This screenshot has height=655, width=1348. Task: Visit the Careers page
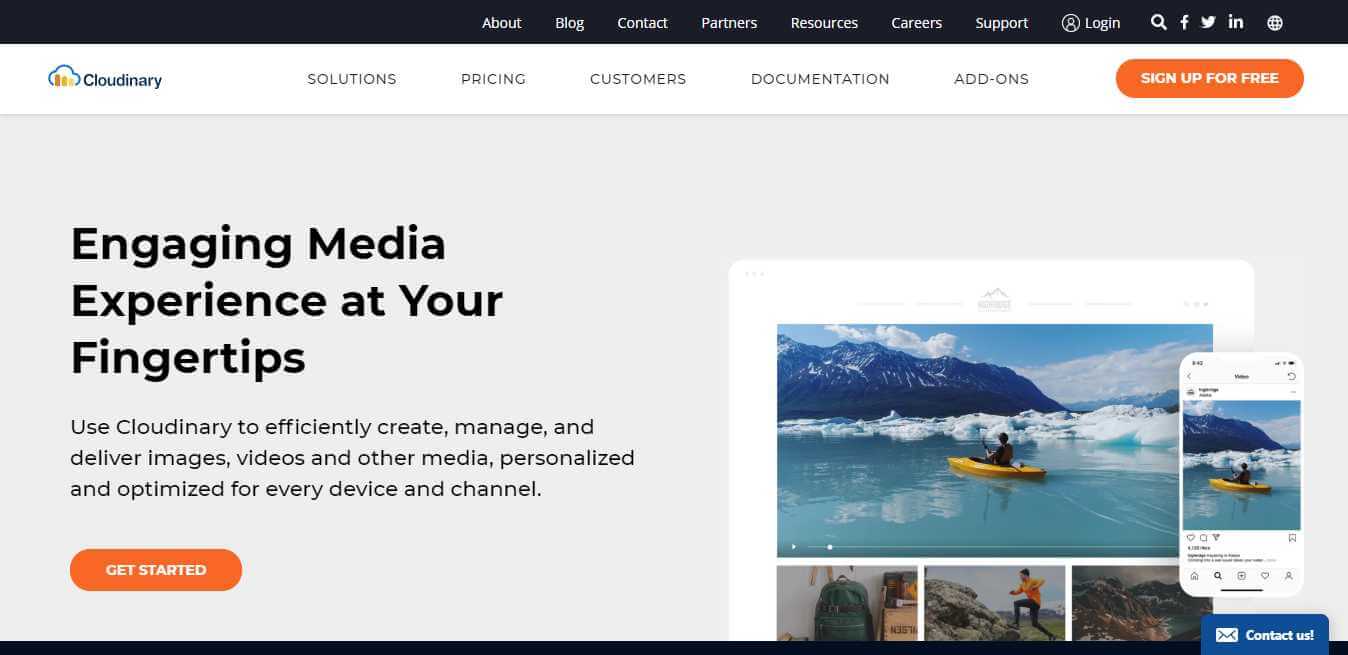(x=917, y=23)
